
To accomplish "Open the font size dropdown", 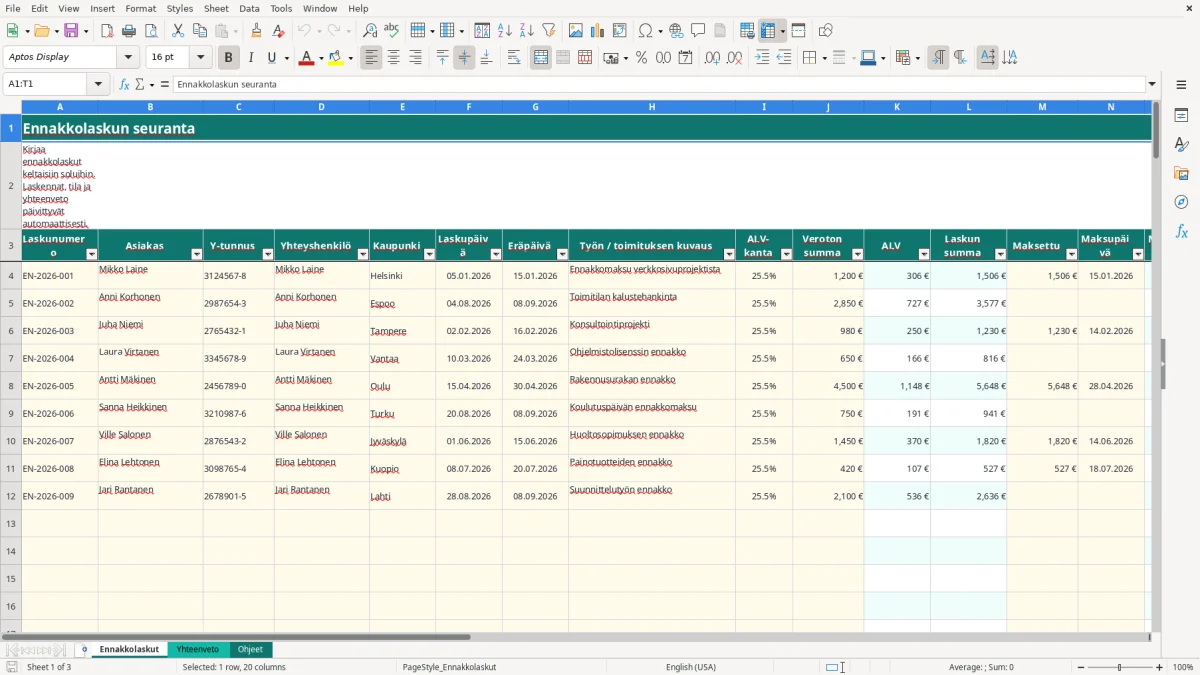I will (x=200, y=58).
